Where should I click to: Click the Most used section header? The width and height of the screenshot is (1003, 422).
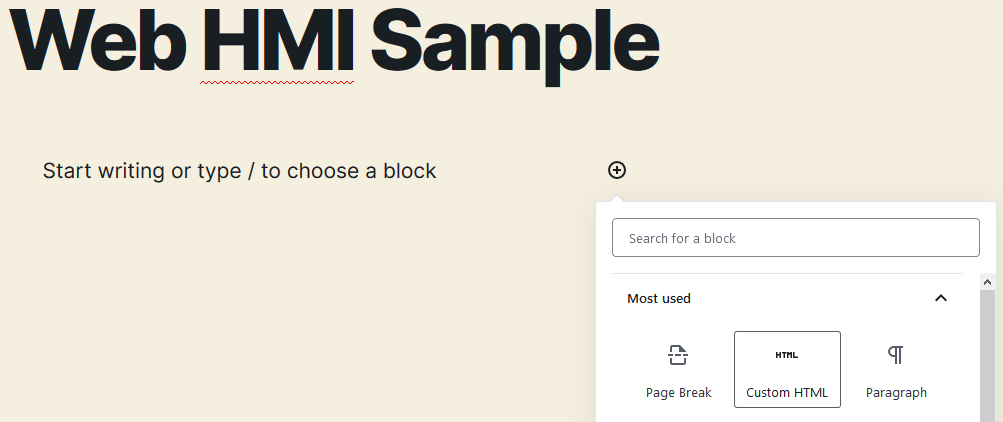pyautogui.click(x=659, y=298)
